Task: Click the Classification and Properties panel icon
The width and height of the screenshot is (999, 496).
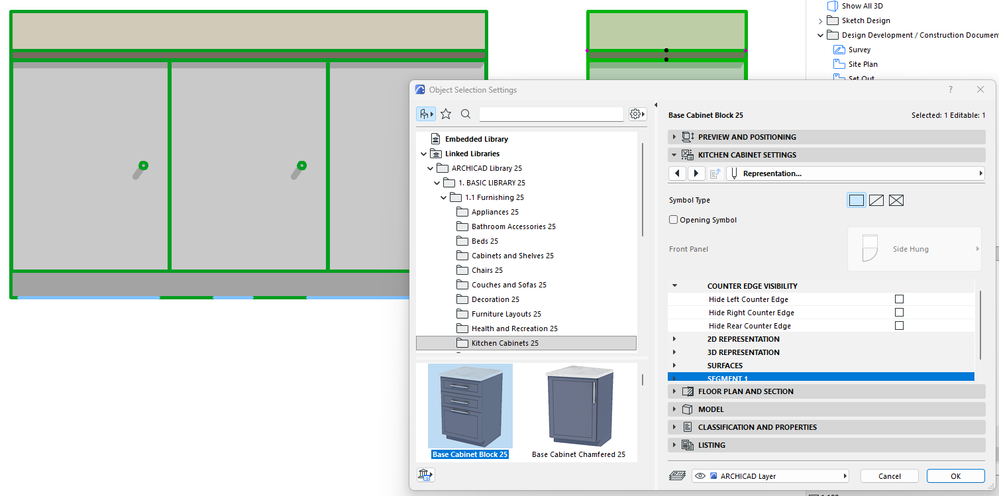Action: tap(687, 427)
